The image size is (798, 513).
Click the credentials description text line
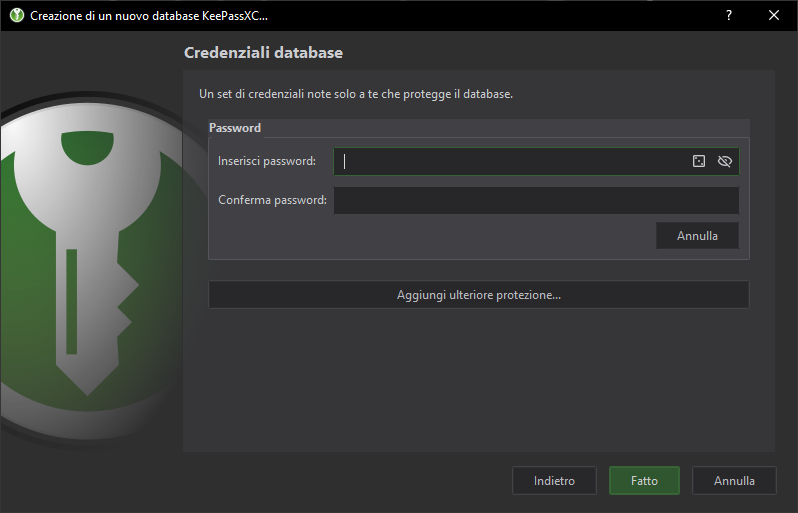(x=356, y=94)
